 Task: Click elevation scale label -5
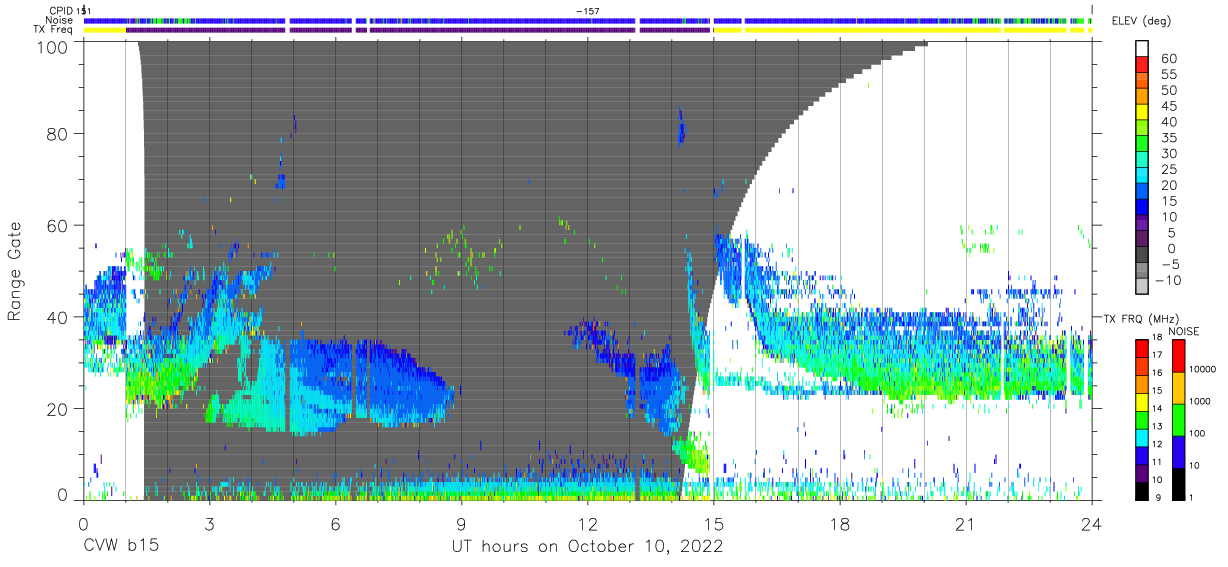[1168, 265]
